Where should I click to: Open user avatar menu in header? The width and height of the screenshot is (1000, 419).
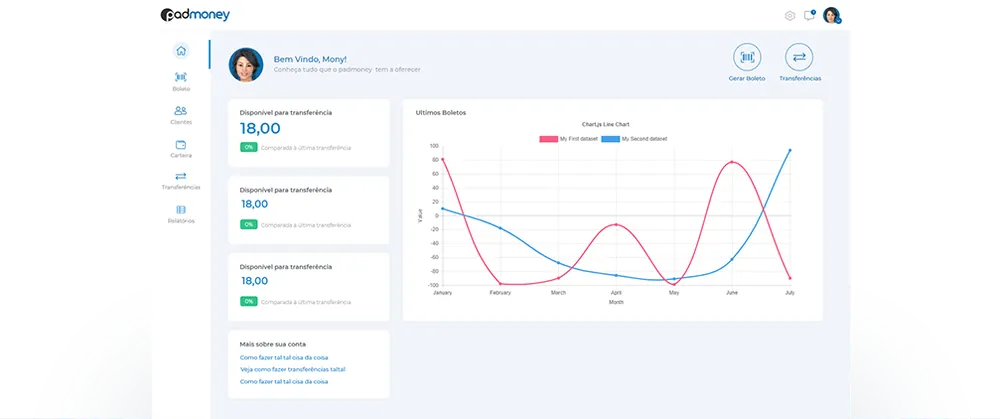point(832,15)
